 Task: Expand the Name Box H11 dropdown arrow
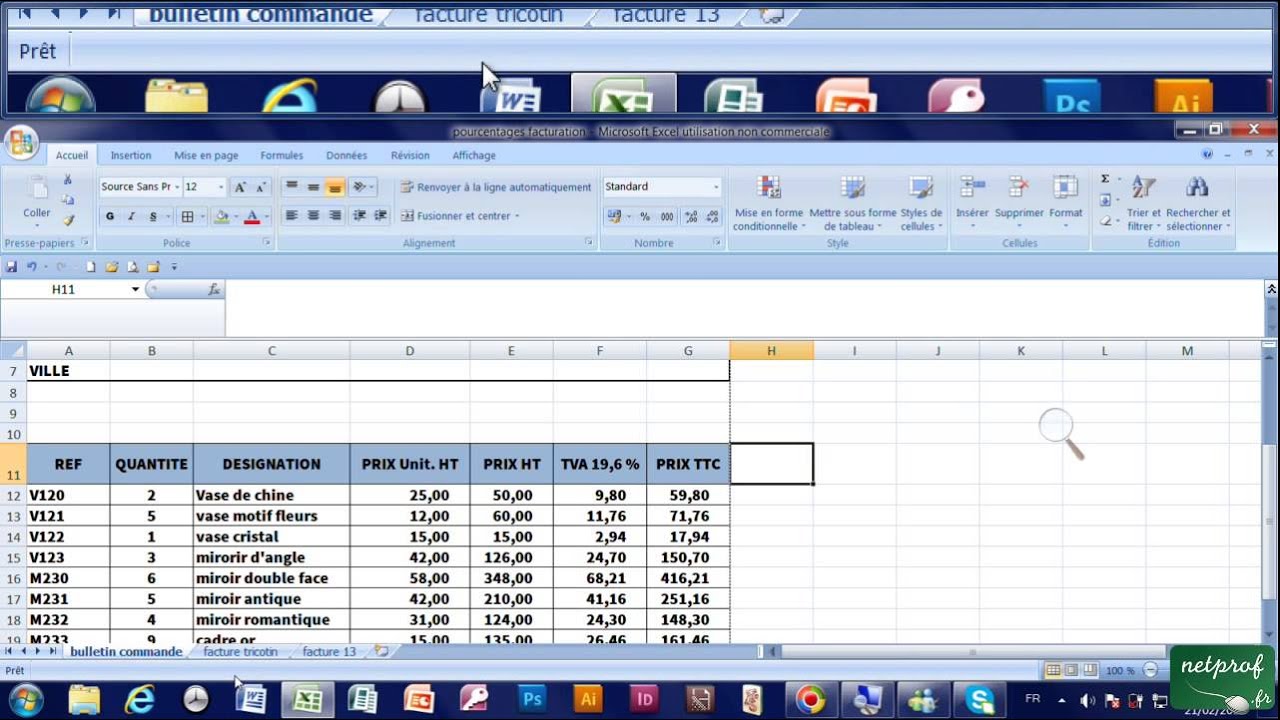point(135,289)
